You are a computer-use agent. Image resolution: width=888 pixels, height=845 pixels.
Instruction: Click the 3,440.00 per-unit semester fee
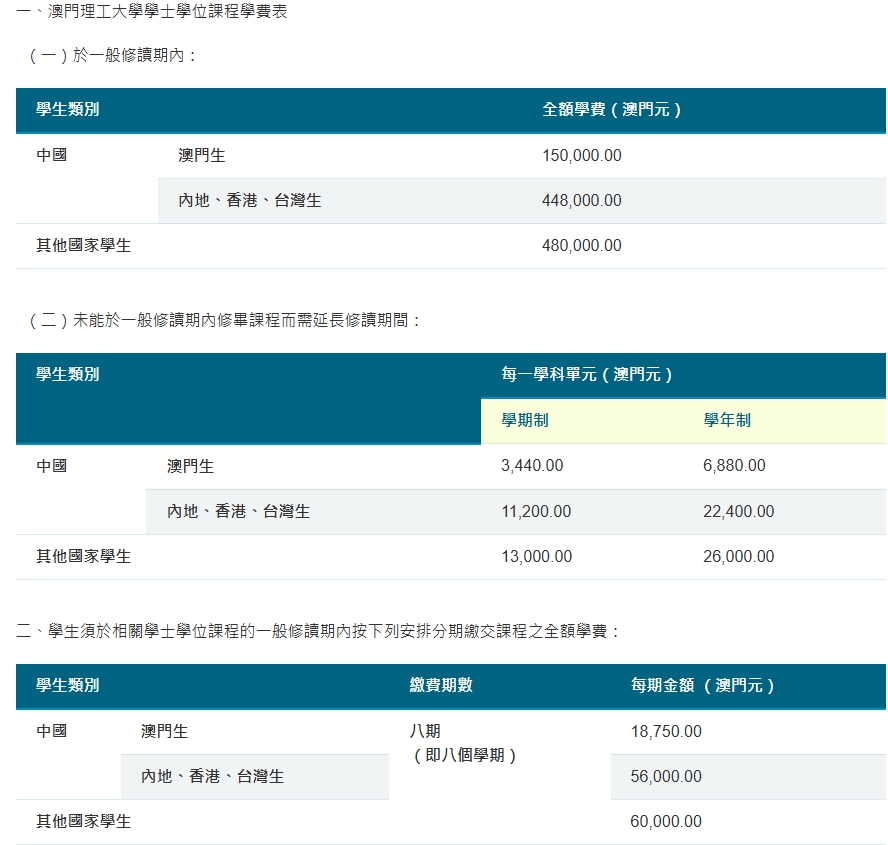click(x=532, y=466)
